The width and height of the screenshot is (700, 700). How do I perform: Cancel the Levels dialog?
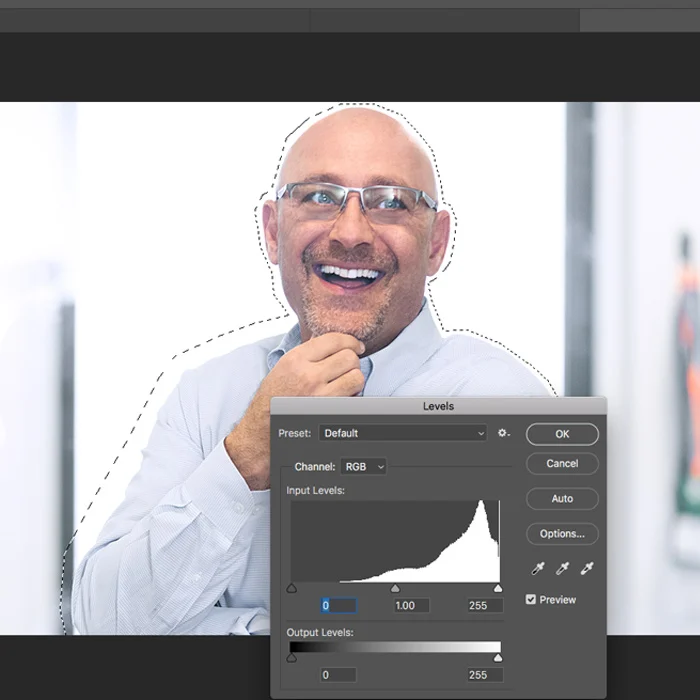562,463
